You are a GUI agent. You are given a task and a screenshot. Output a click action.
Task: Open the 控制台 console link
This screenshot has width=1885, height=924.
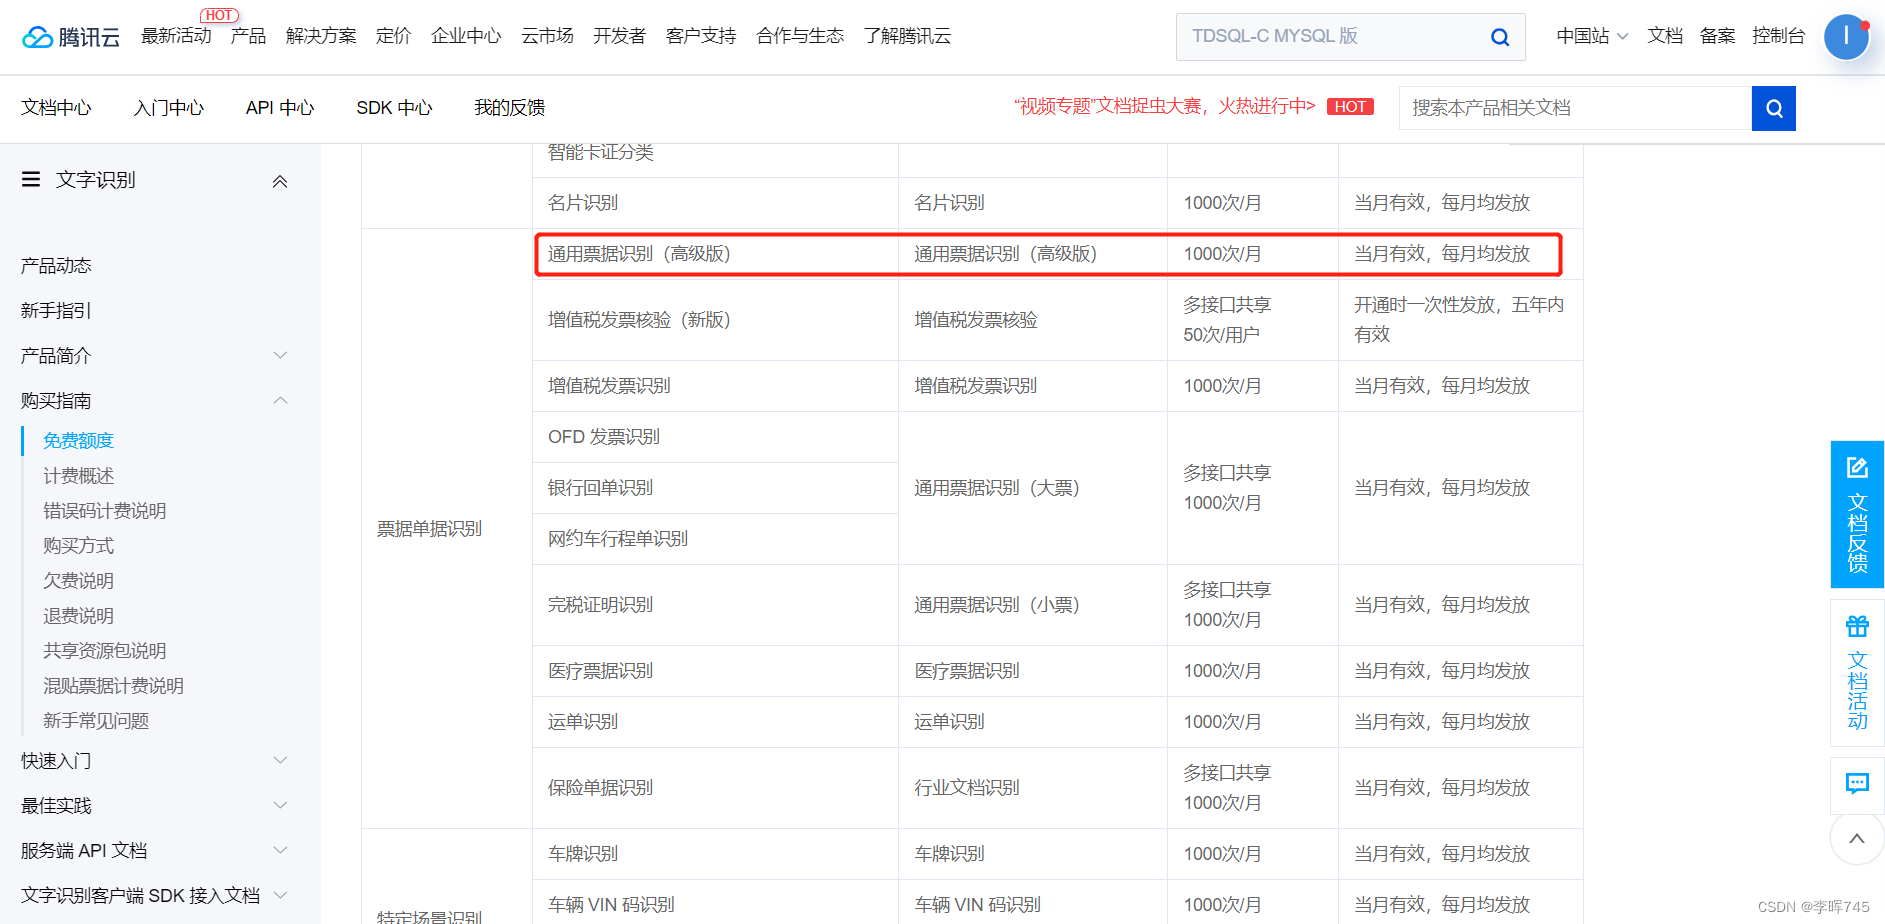(1778, 36)
